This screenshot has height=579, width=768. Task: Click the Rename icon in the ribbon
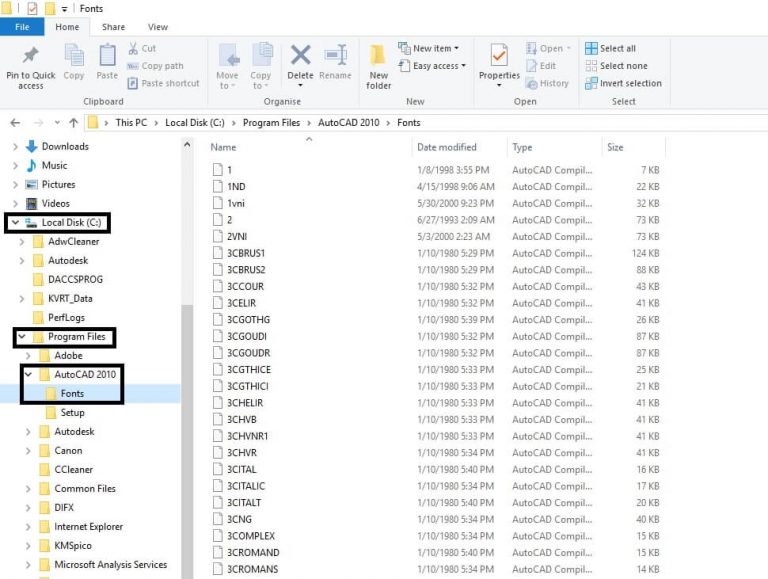[x=335, y=56]
